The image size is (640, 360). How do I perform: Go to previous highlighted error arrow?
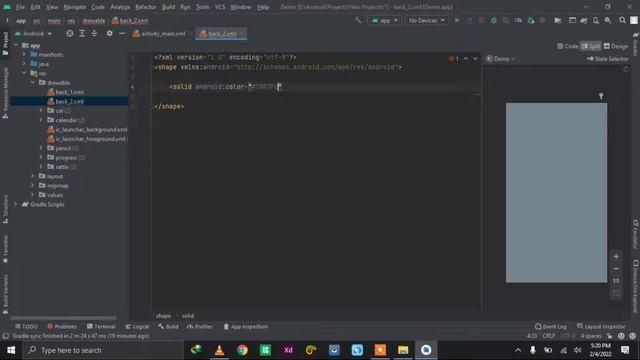pyautogui.click(x=466, y=59)
